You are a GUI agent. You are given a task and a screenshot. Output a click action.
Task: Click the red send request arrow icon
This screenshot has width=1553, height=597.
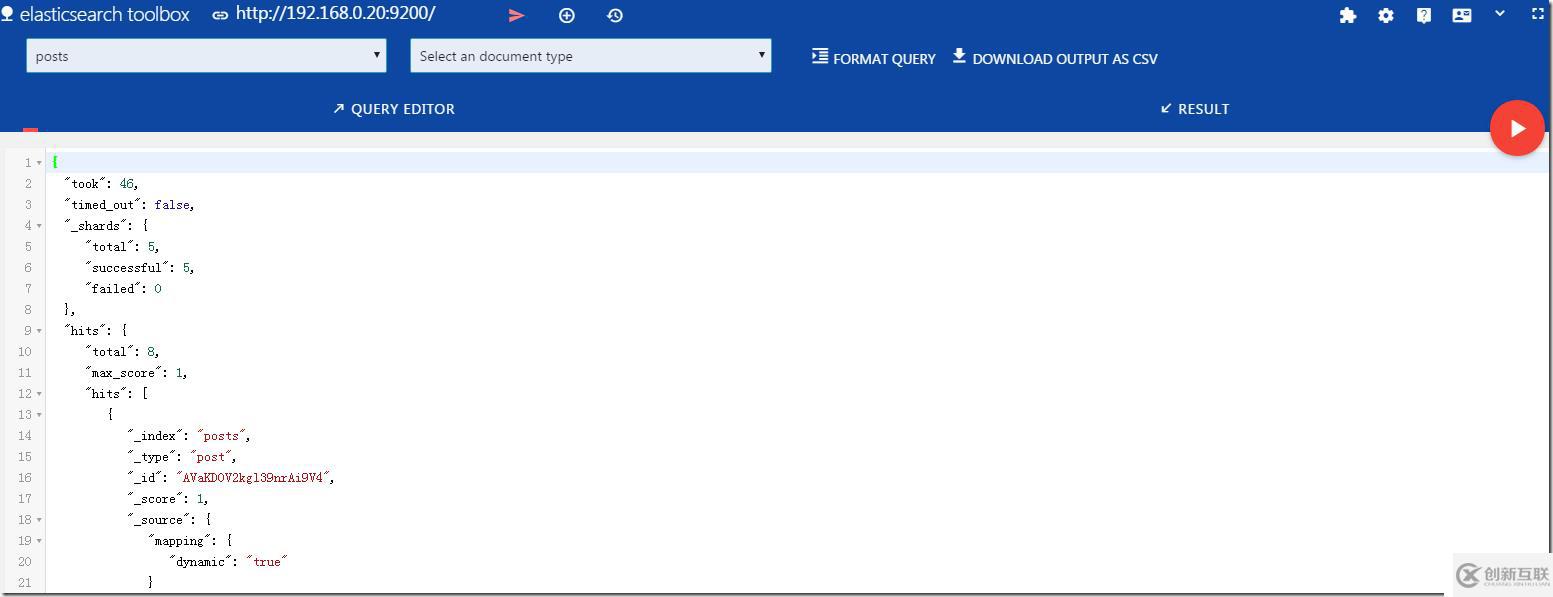[516, 16]
